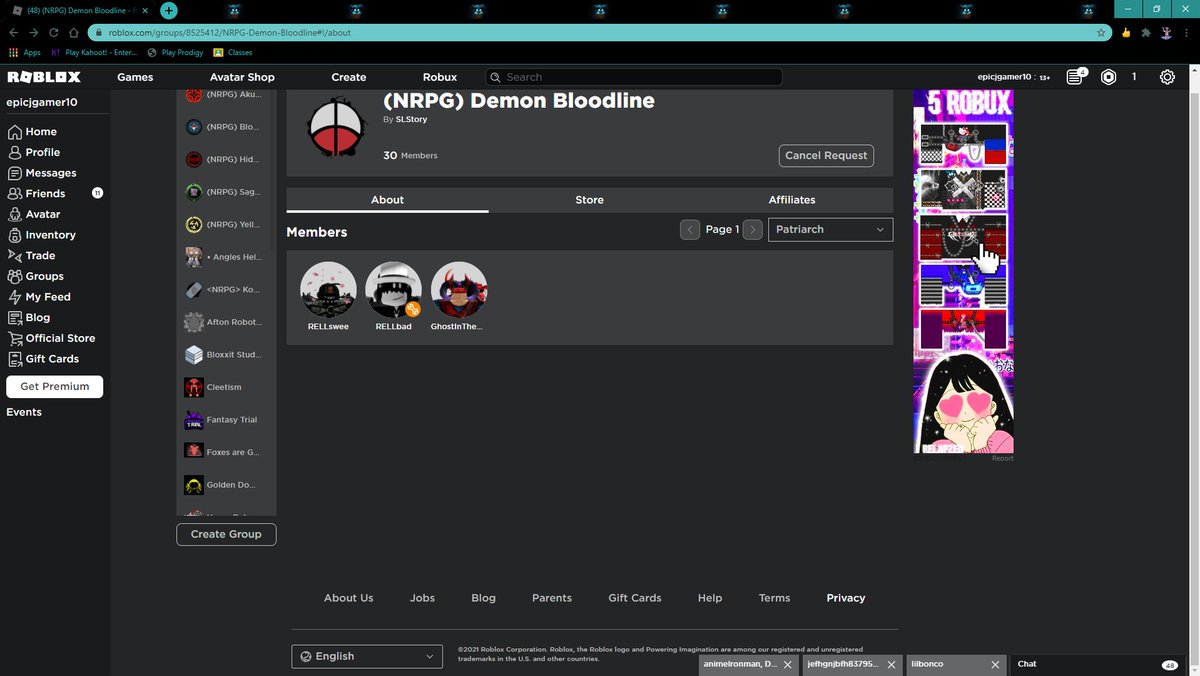The height and width of the screenshot is (676, 1200).
Task: Open the Create menu item
Action: (349, 77)
